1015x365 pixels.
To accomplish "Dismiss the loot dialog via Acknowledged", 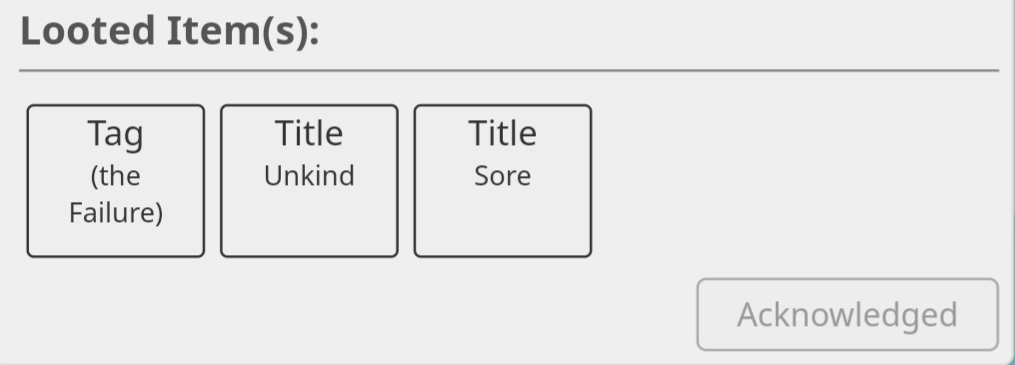I will point(847,315).
